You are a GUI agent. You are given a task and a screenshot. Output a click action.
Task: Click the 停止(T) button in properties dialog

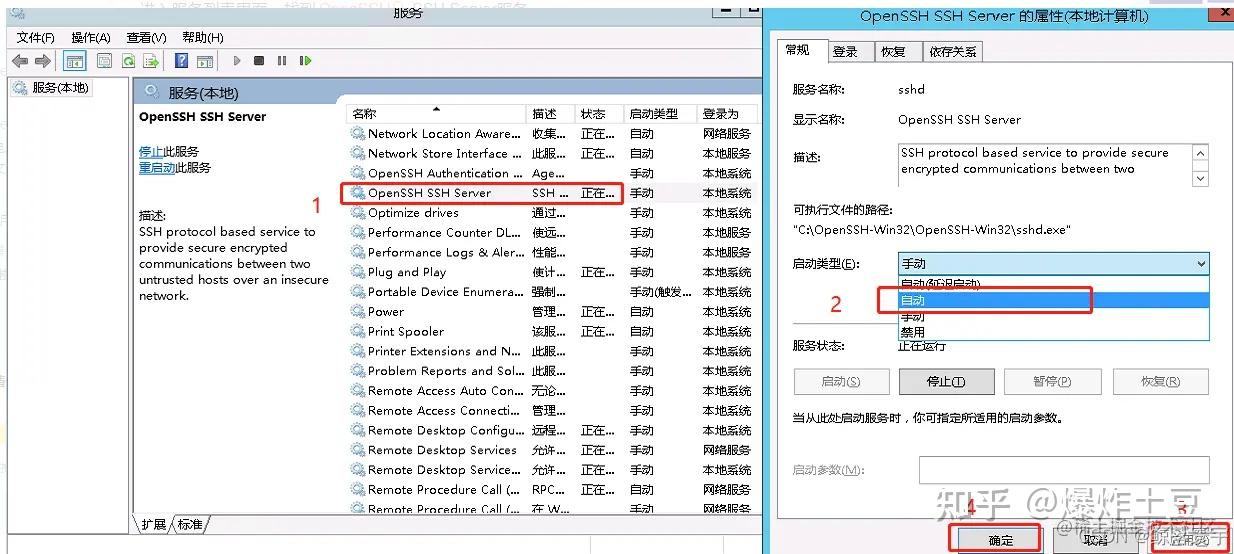(x=946, y=382)
